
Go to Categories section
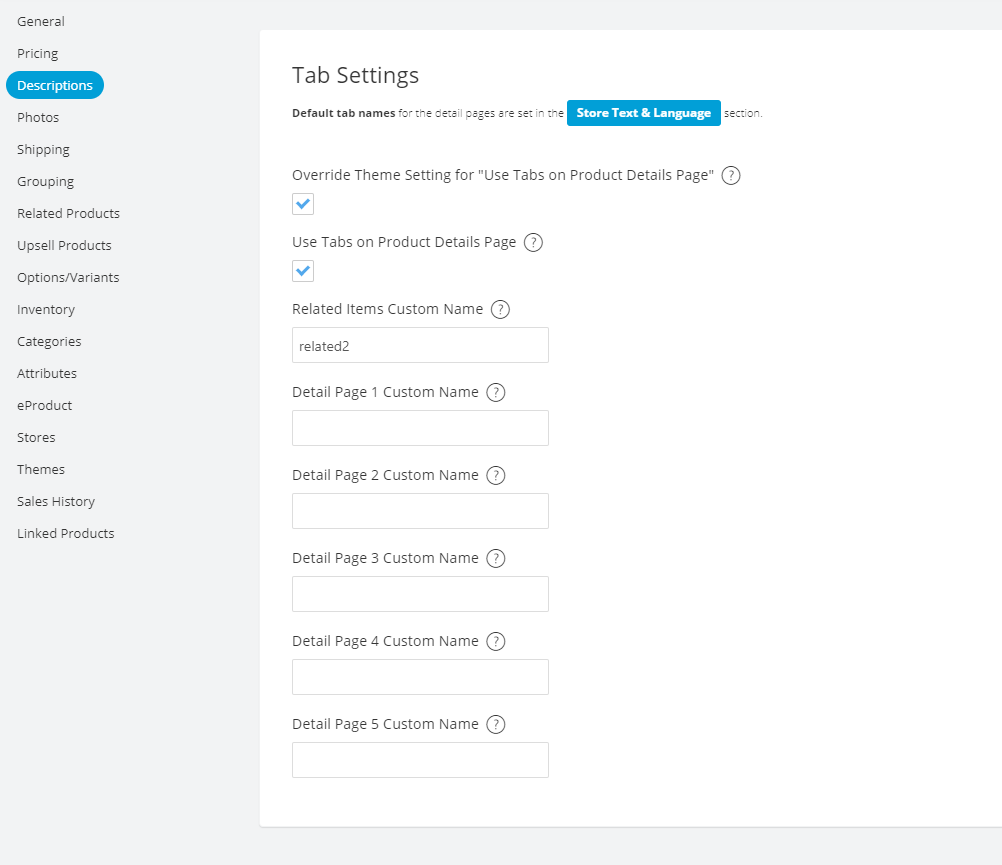coord(49,341)
